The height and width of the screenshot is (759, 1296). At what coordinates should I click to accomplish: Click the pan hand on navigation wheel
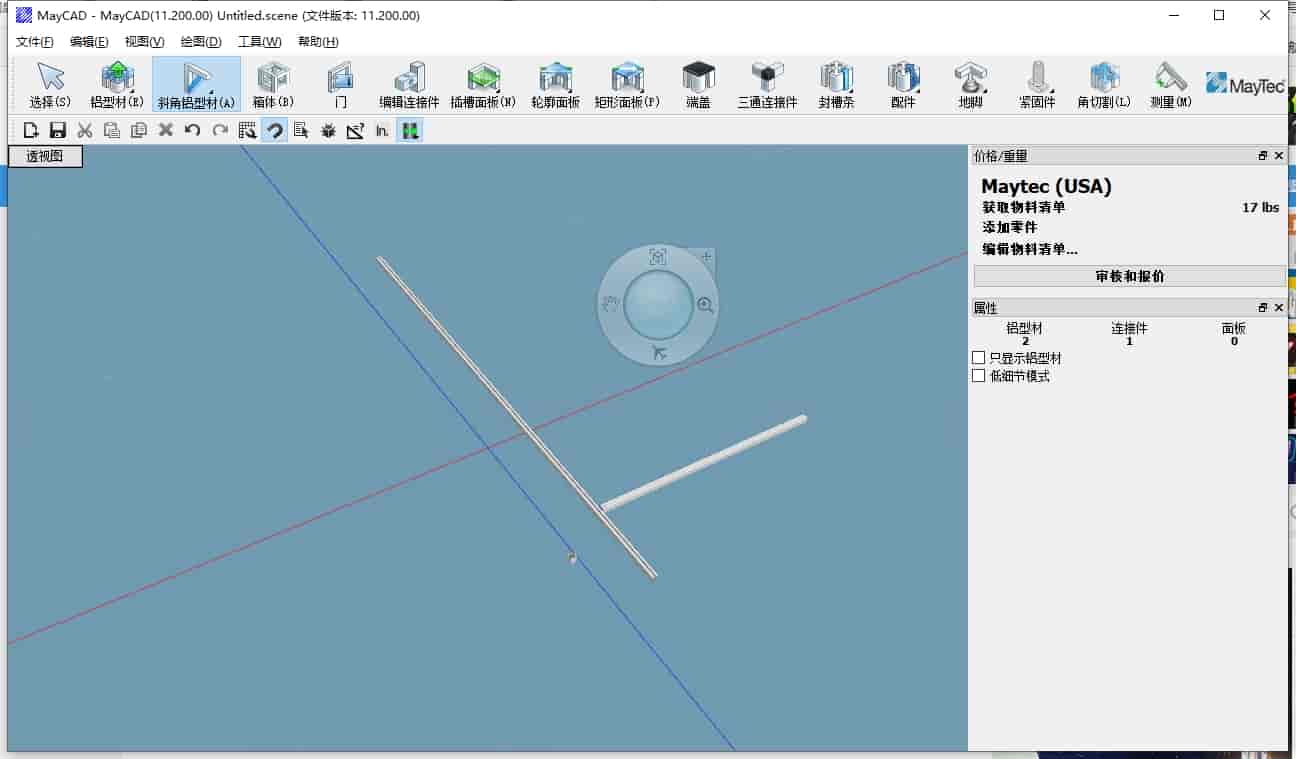tap(609, 305)
